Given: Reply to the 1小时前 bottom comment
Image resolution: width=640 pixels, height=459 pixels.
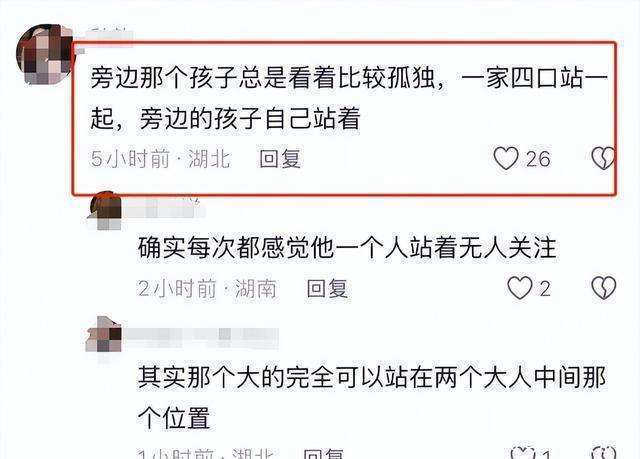Looking at the screenshot, I should pyautogui.click(x=323, y=454).
